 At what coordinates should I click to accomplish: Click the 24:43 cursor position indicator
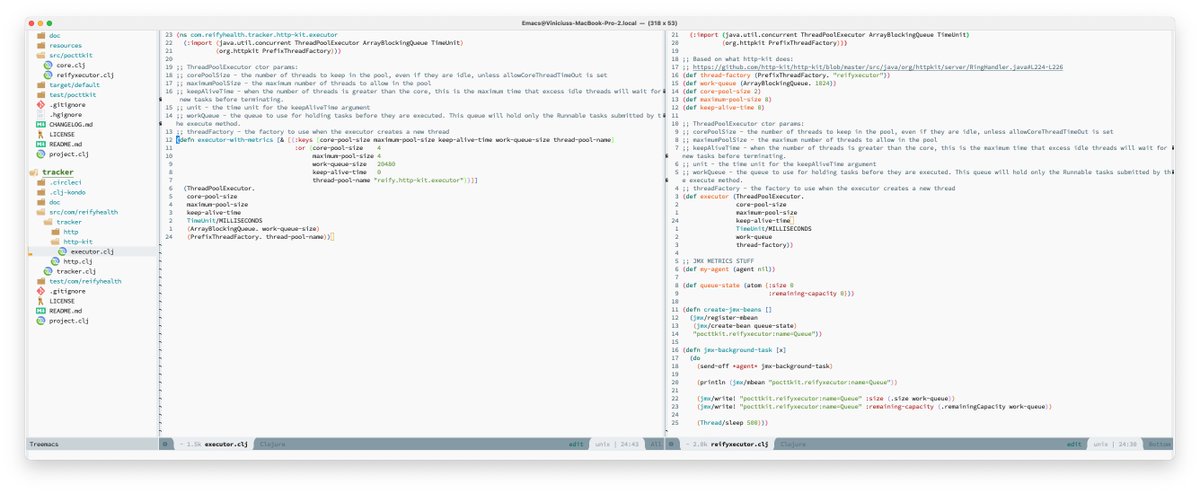click(x=628, y=443)
